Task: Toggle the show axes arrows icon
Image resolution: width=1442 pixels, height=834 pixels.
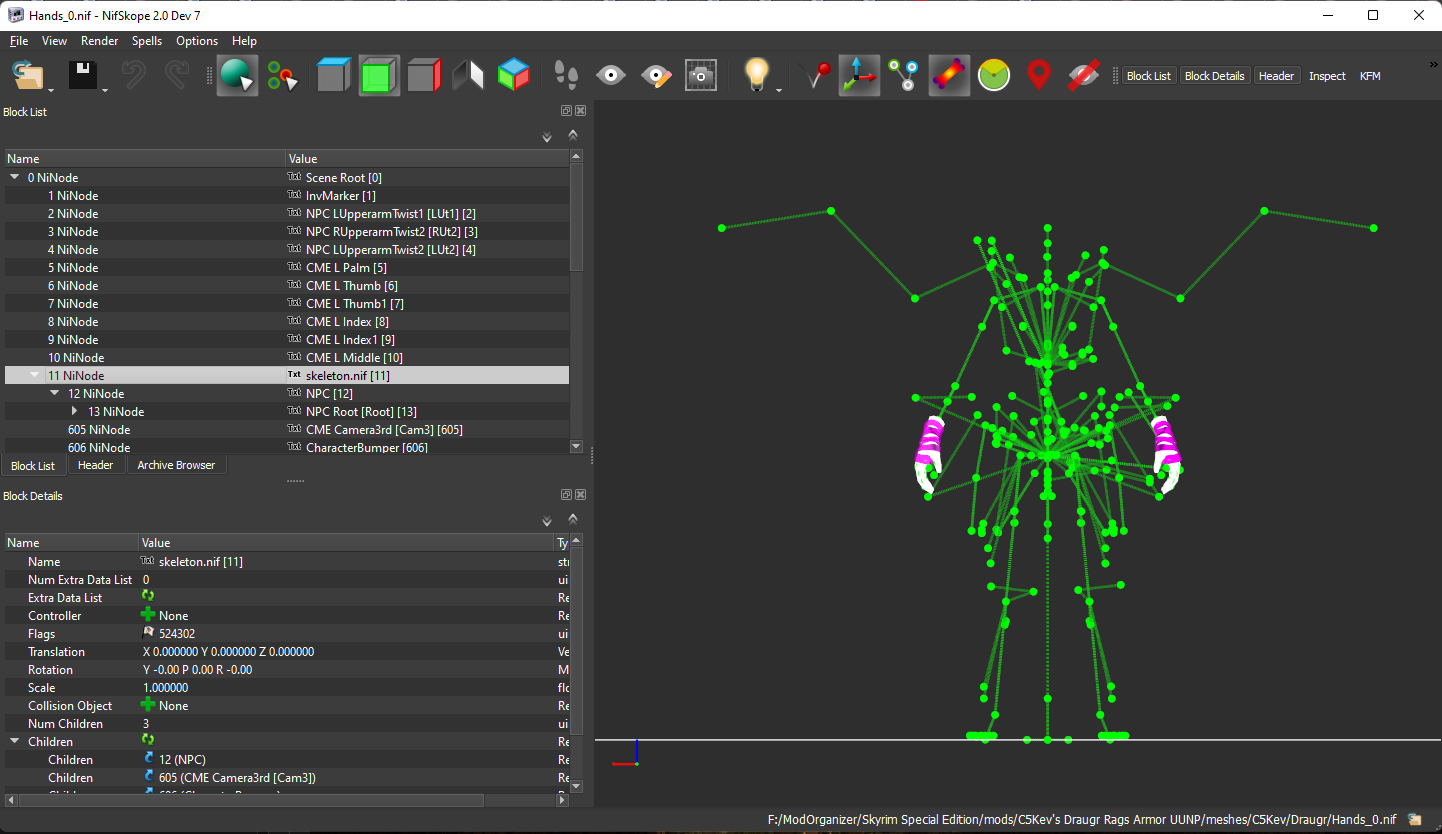Action: click(860, 76)
